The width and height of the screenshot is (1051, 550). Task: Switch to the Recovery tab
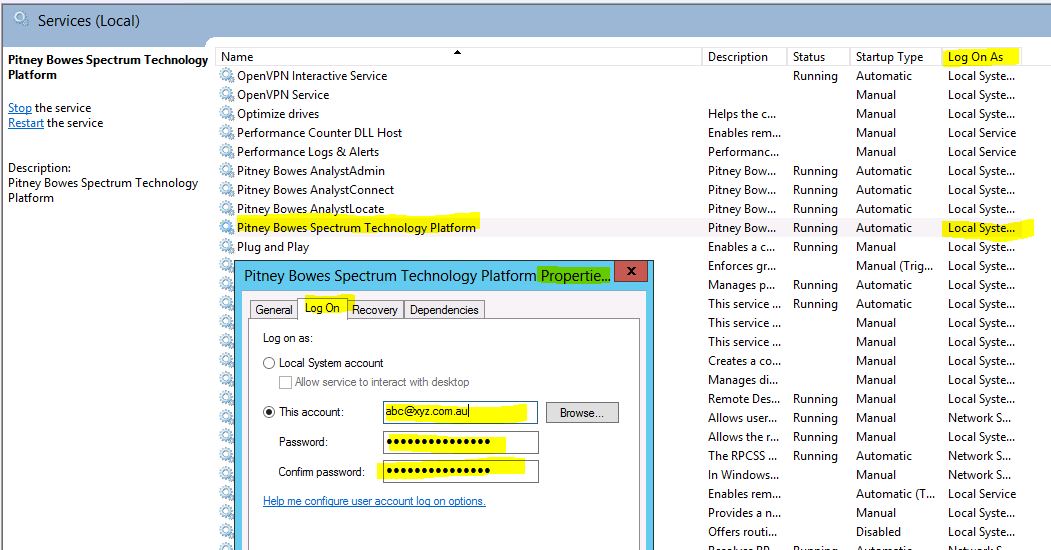[x=375, y=310]
